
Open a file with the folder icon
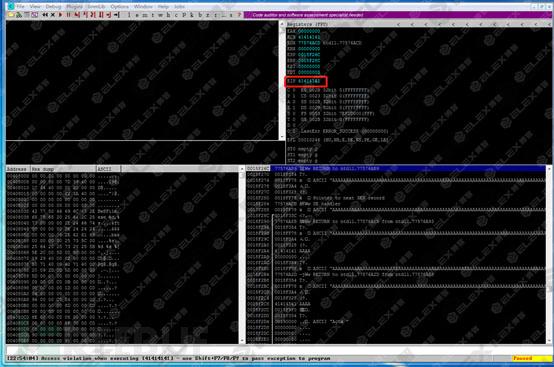point(11,15)
